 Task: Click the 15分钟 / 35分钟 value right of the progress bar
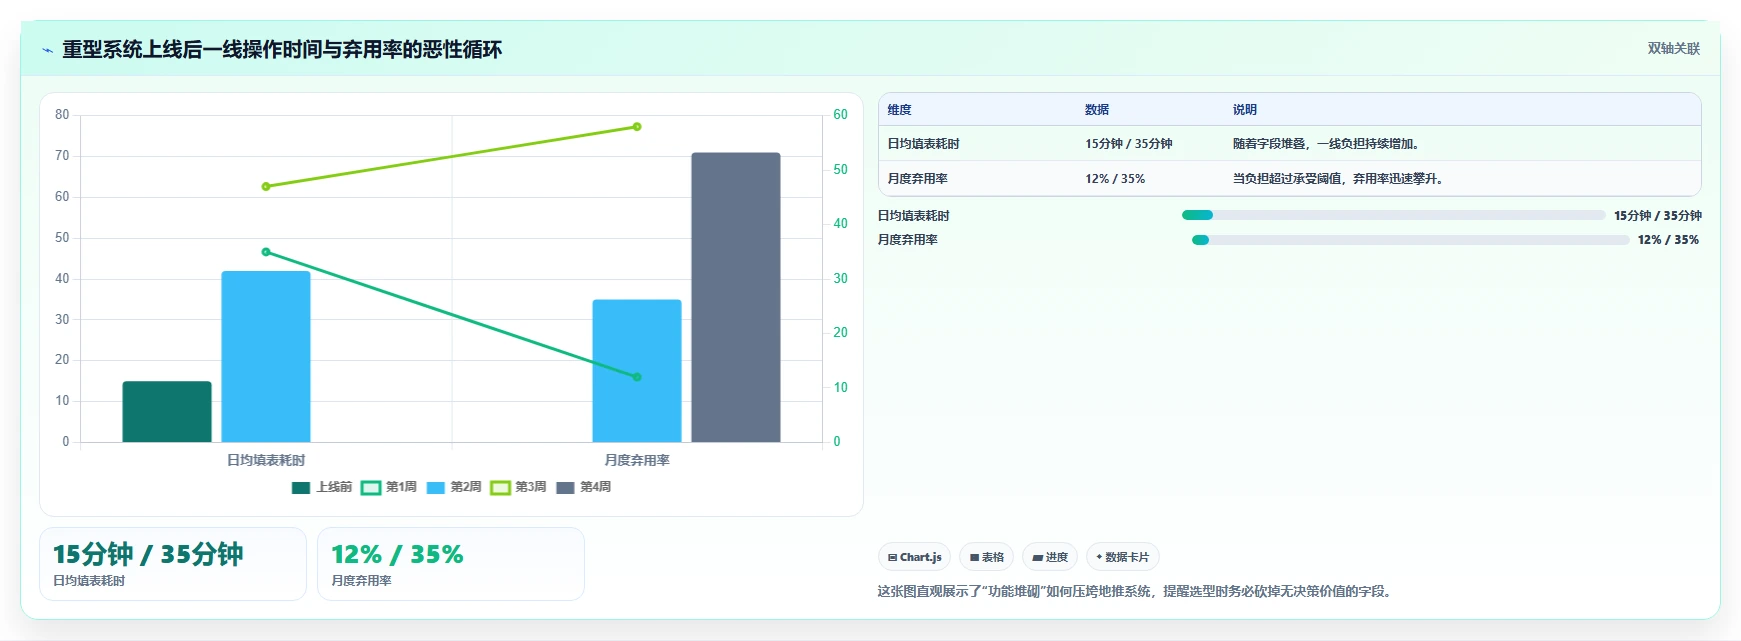(1658, 216)
